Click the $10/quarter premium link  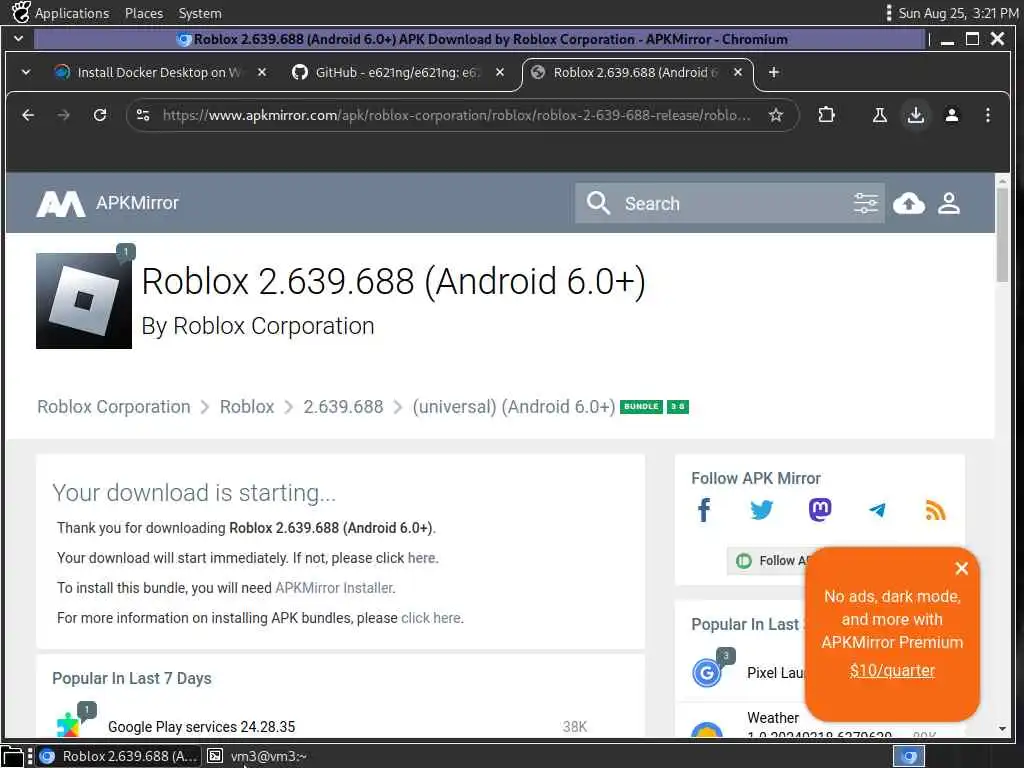point(892,671)
